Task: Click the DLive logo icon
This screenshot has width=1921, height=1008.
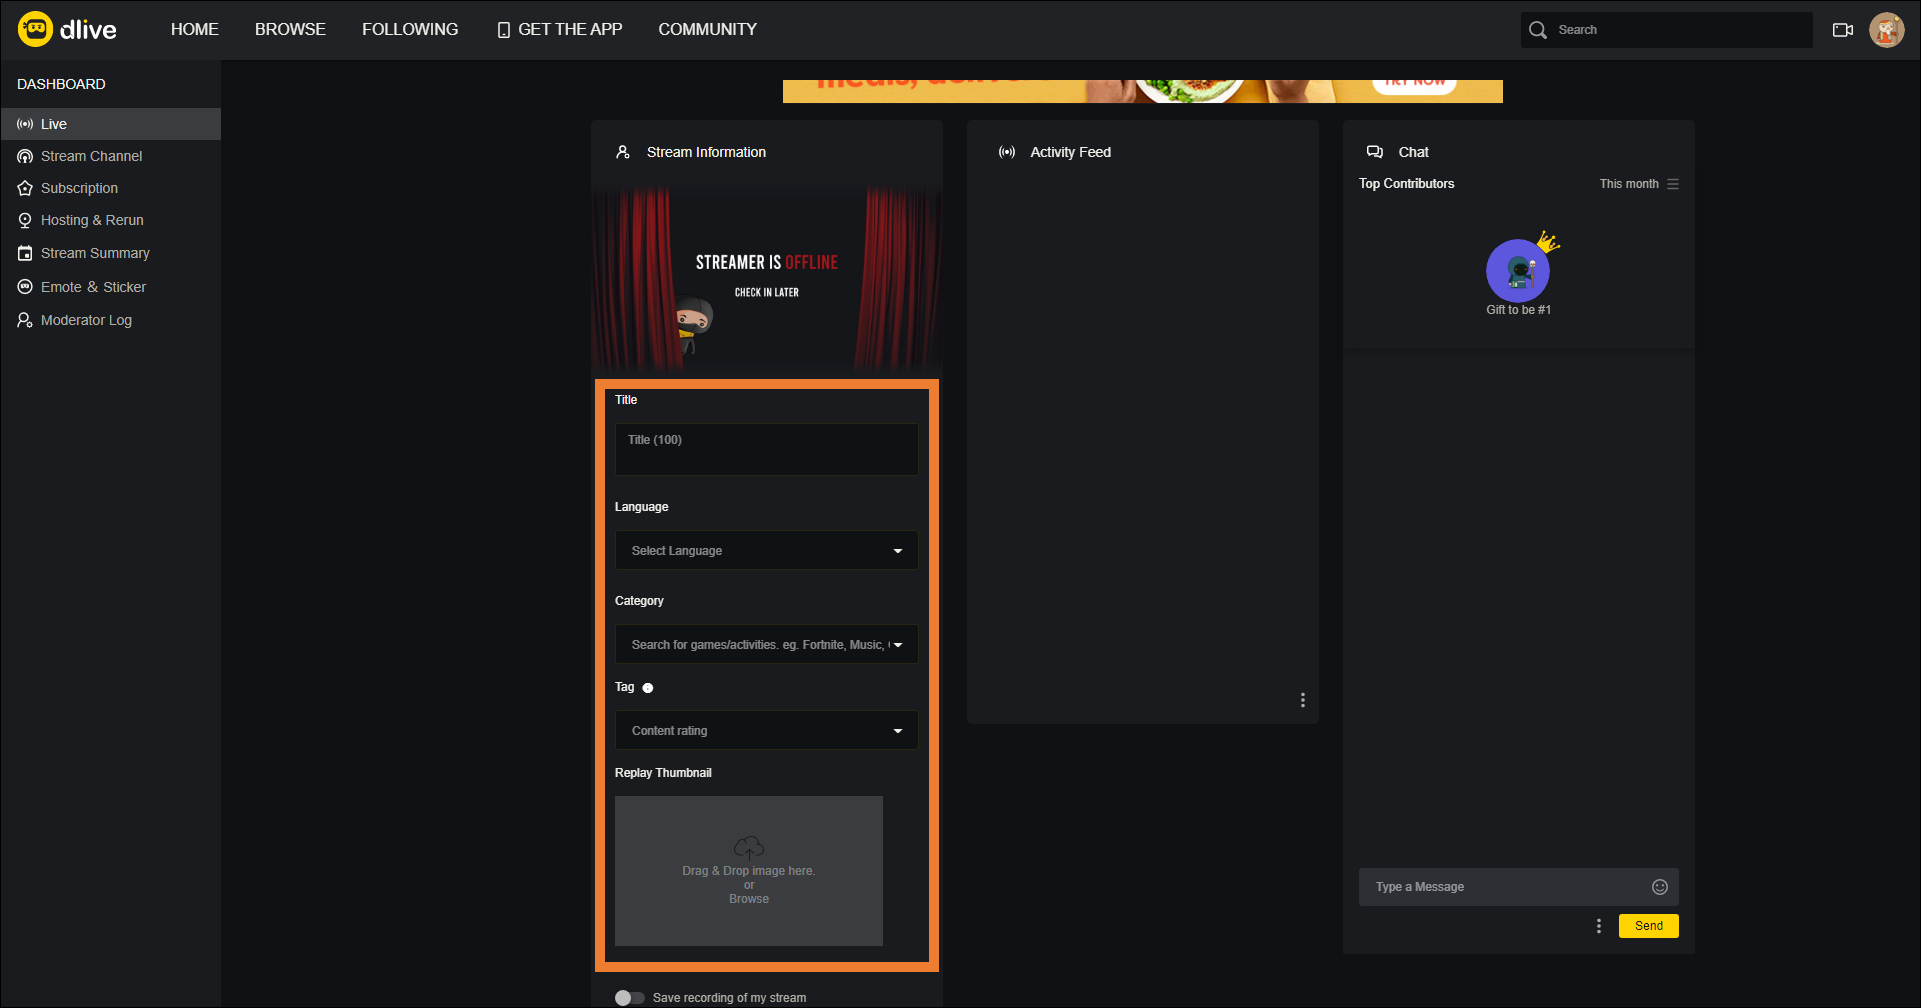Action: click(36, 29)
